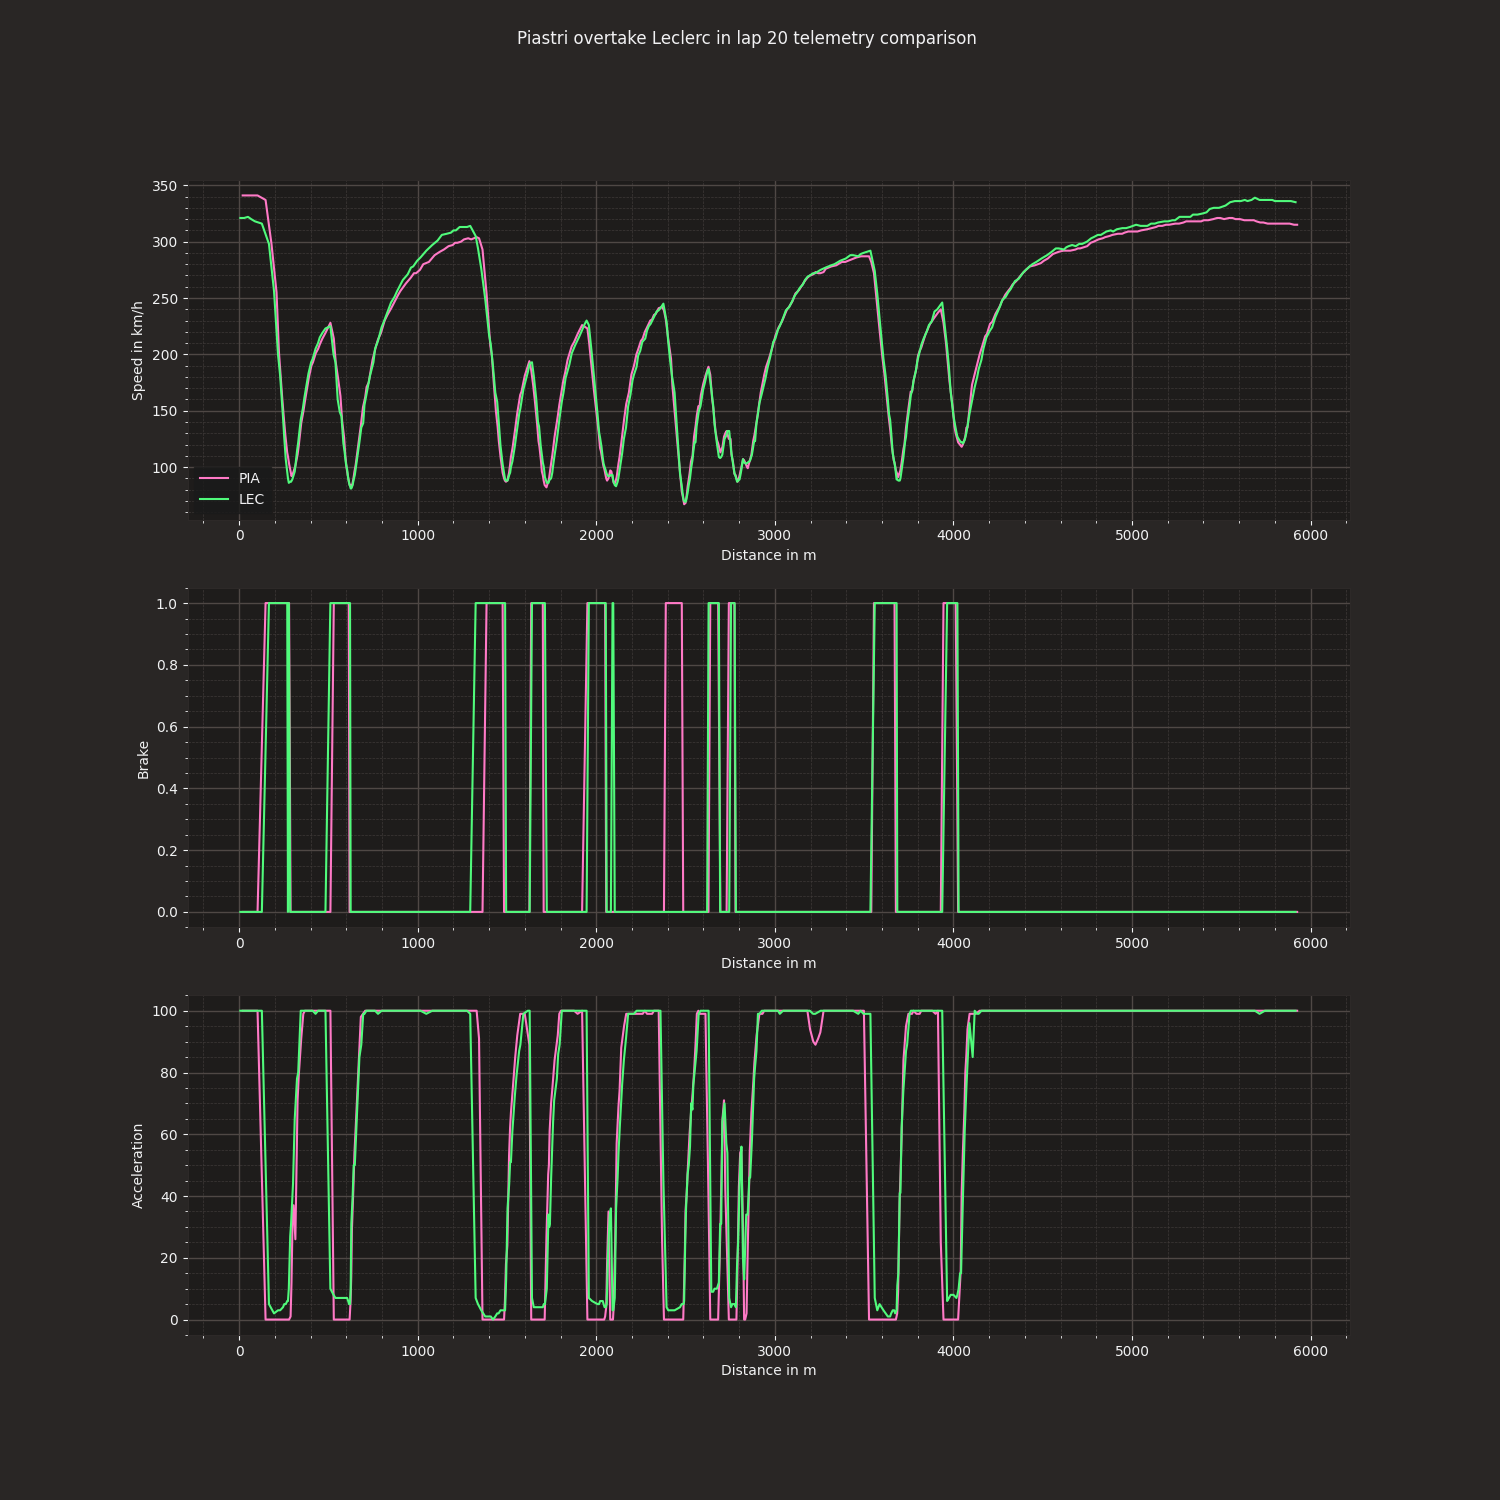Click the 'Speed in km/h' axis label
Viewport: 1500px width, 1500px height.
tap(138, 350)
